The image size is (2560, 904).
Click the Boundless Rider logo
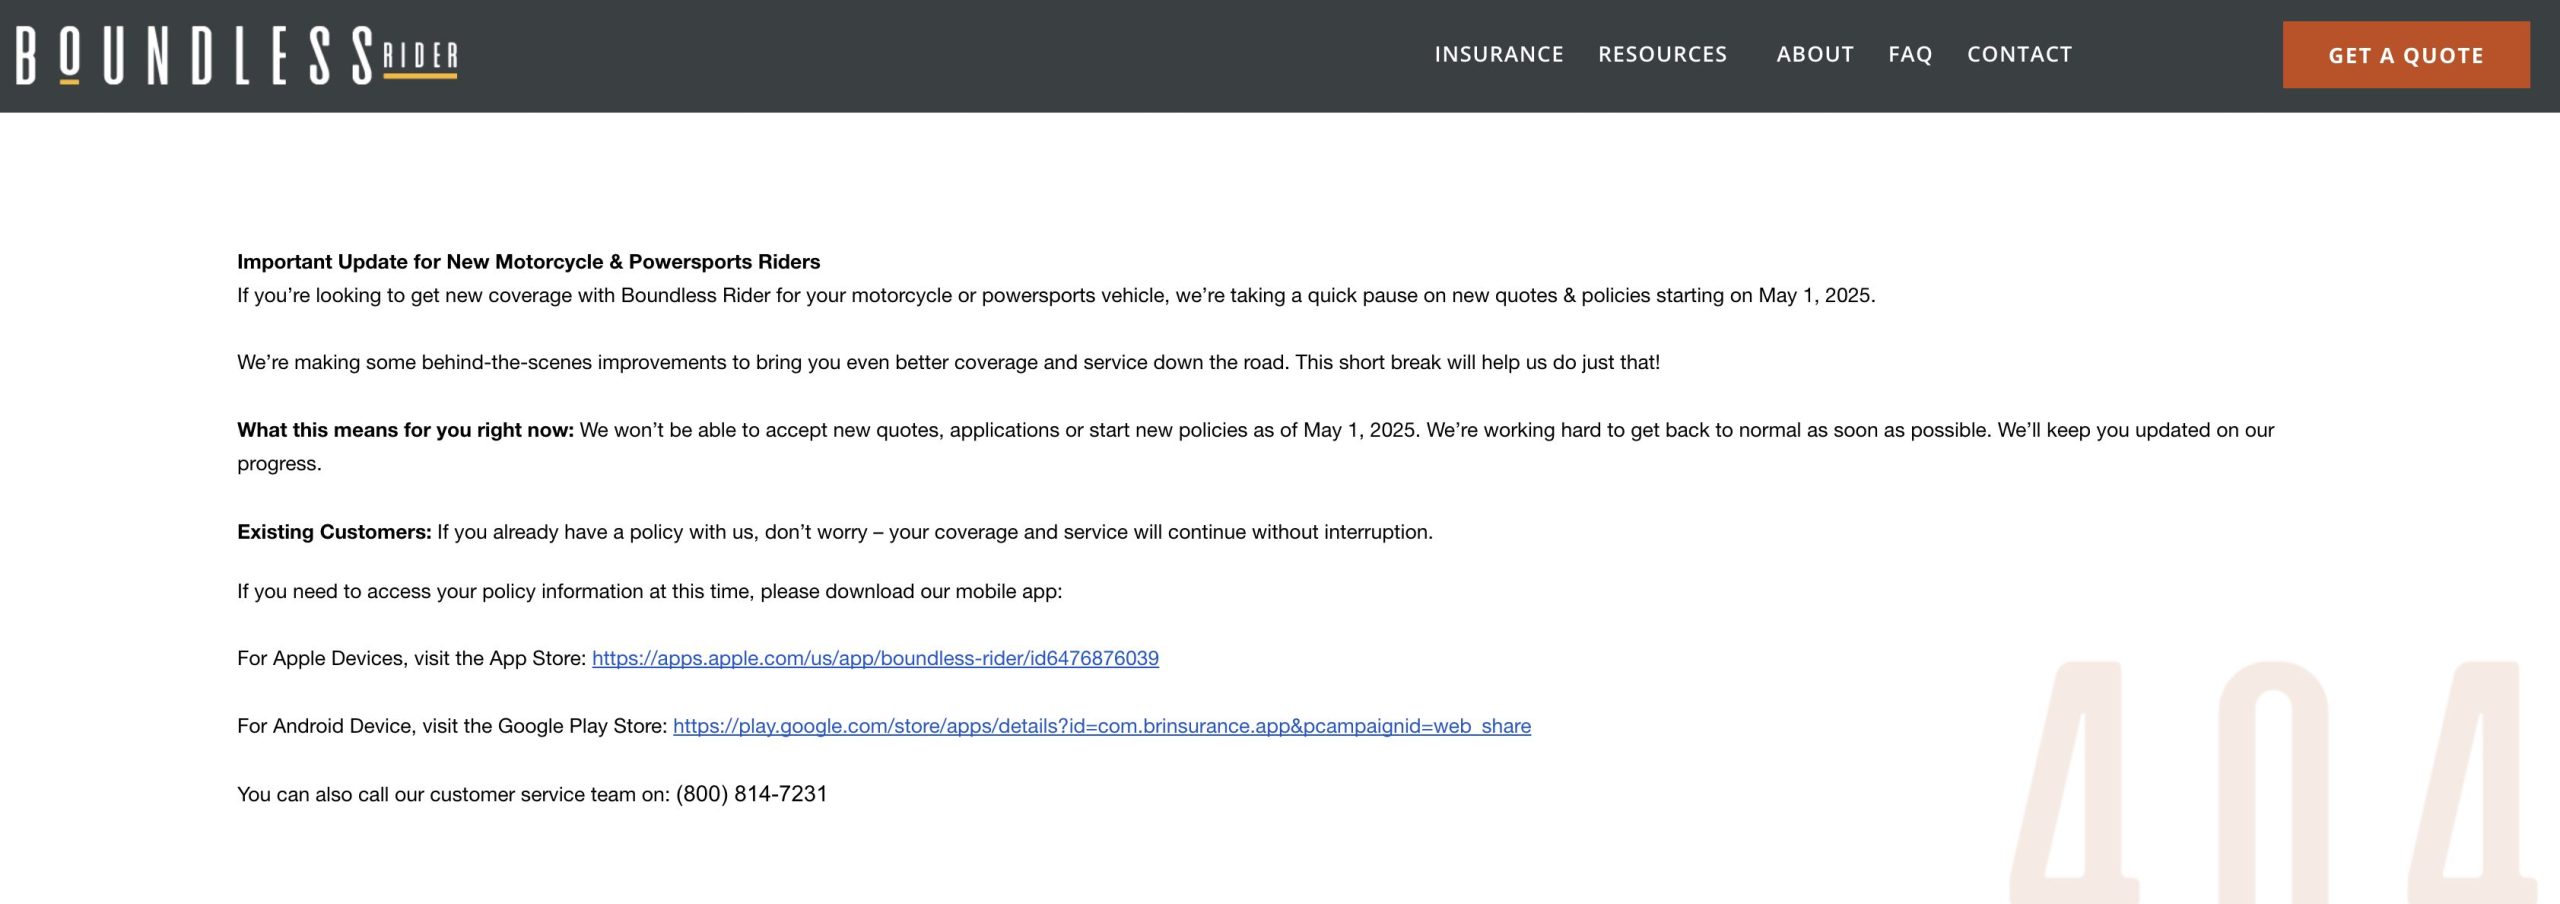tap(237, 55)
